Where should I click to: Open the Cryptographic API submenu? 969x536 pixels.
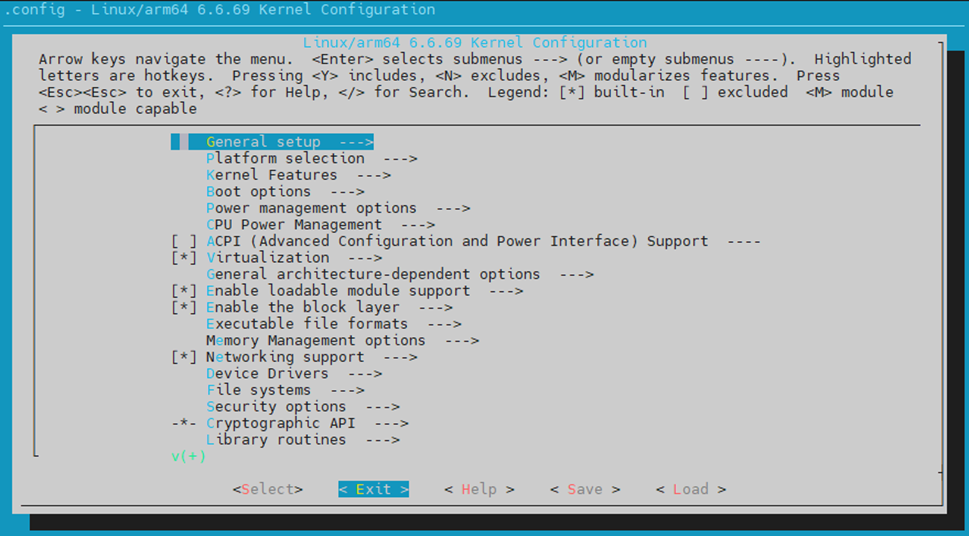[307, 423]
